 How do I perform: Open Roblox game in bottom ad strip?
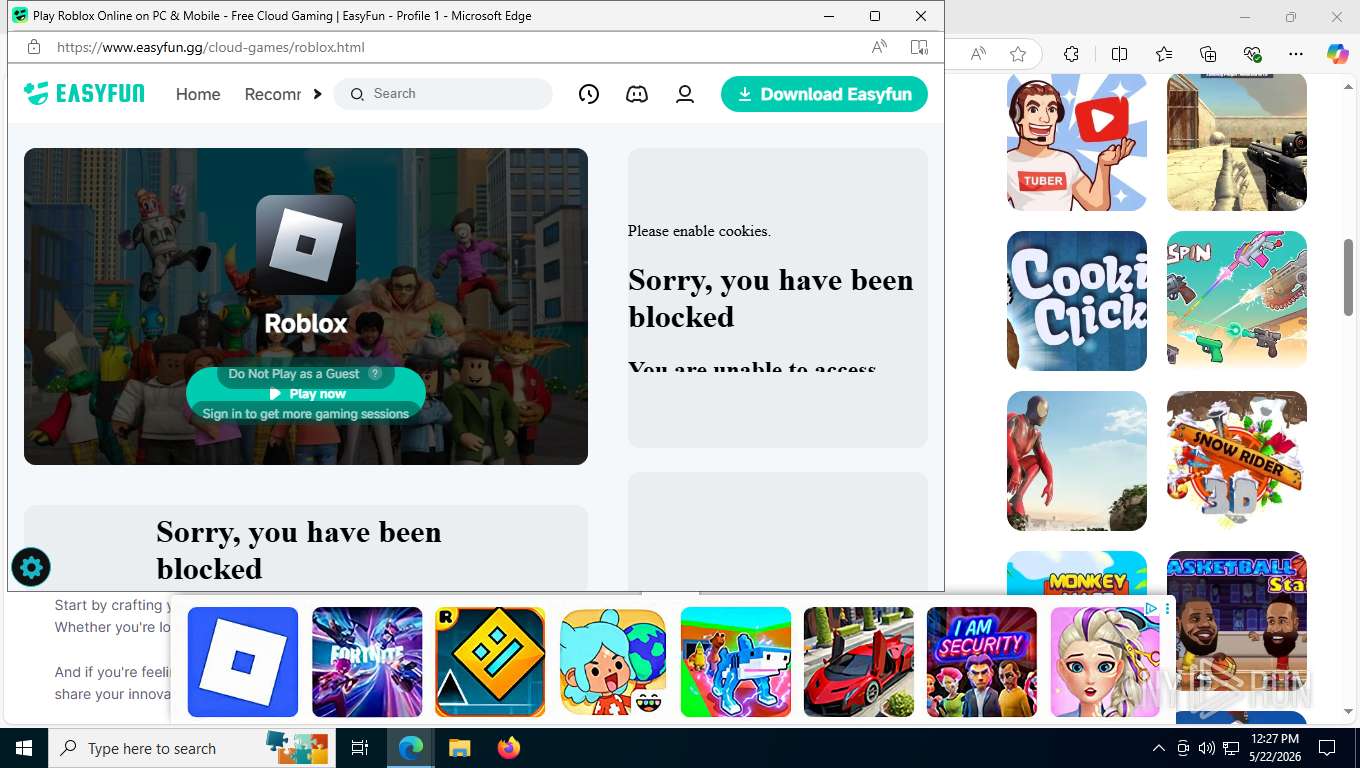pos(243,662)
